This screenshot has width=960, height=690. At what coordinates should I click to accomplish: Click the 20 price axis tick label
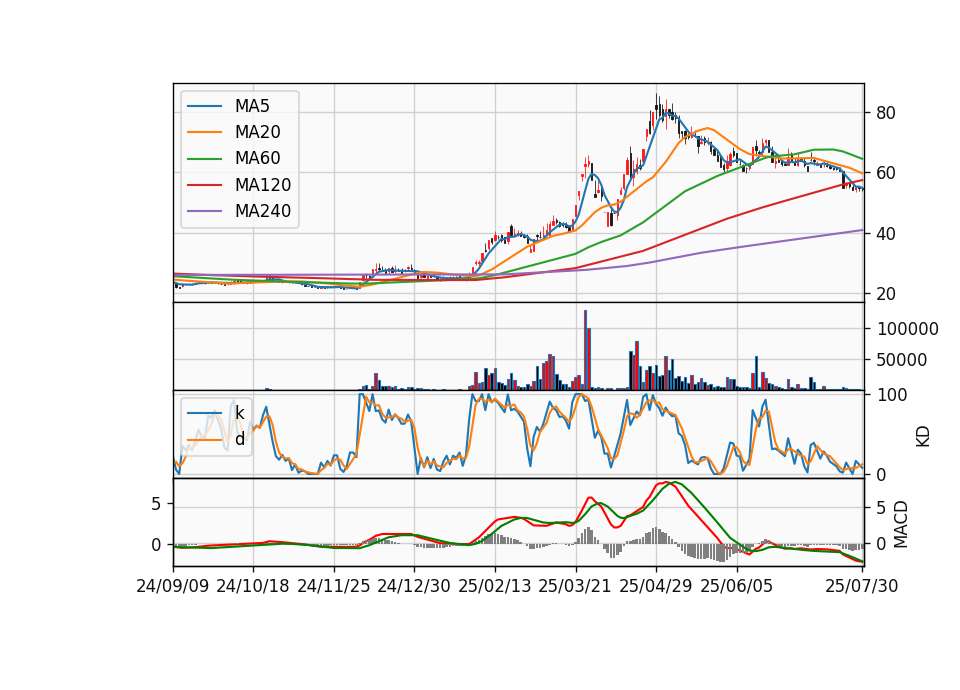[x=886, y=294]
